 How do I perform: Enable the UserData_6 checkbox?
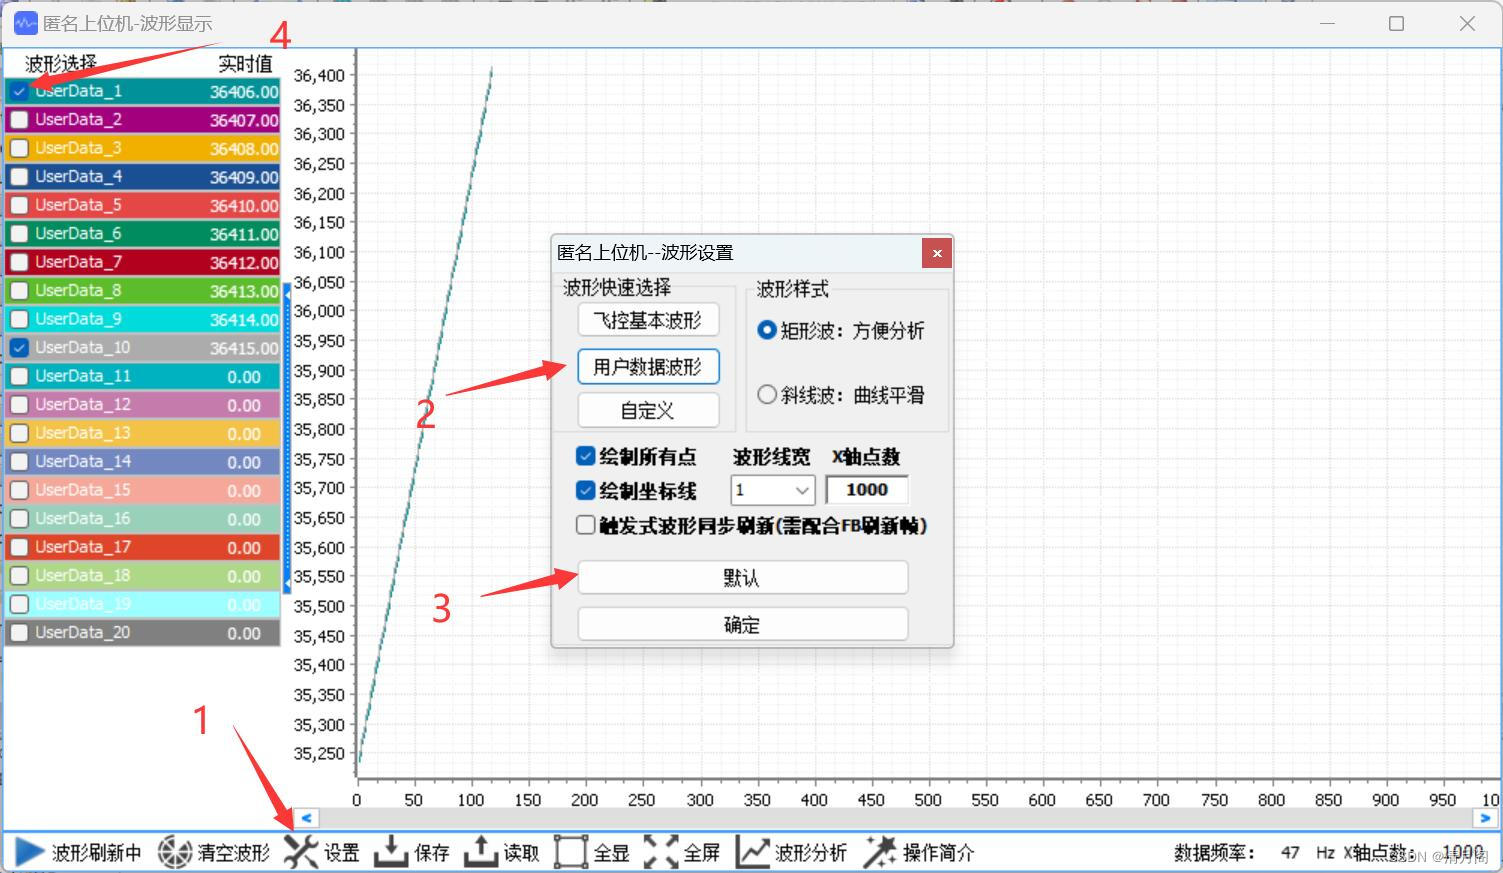(19, 234)
